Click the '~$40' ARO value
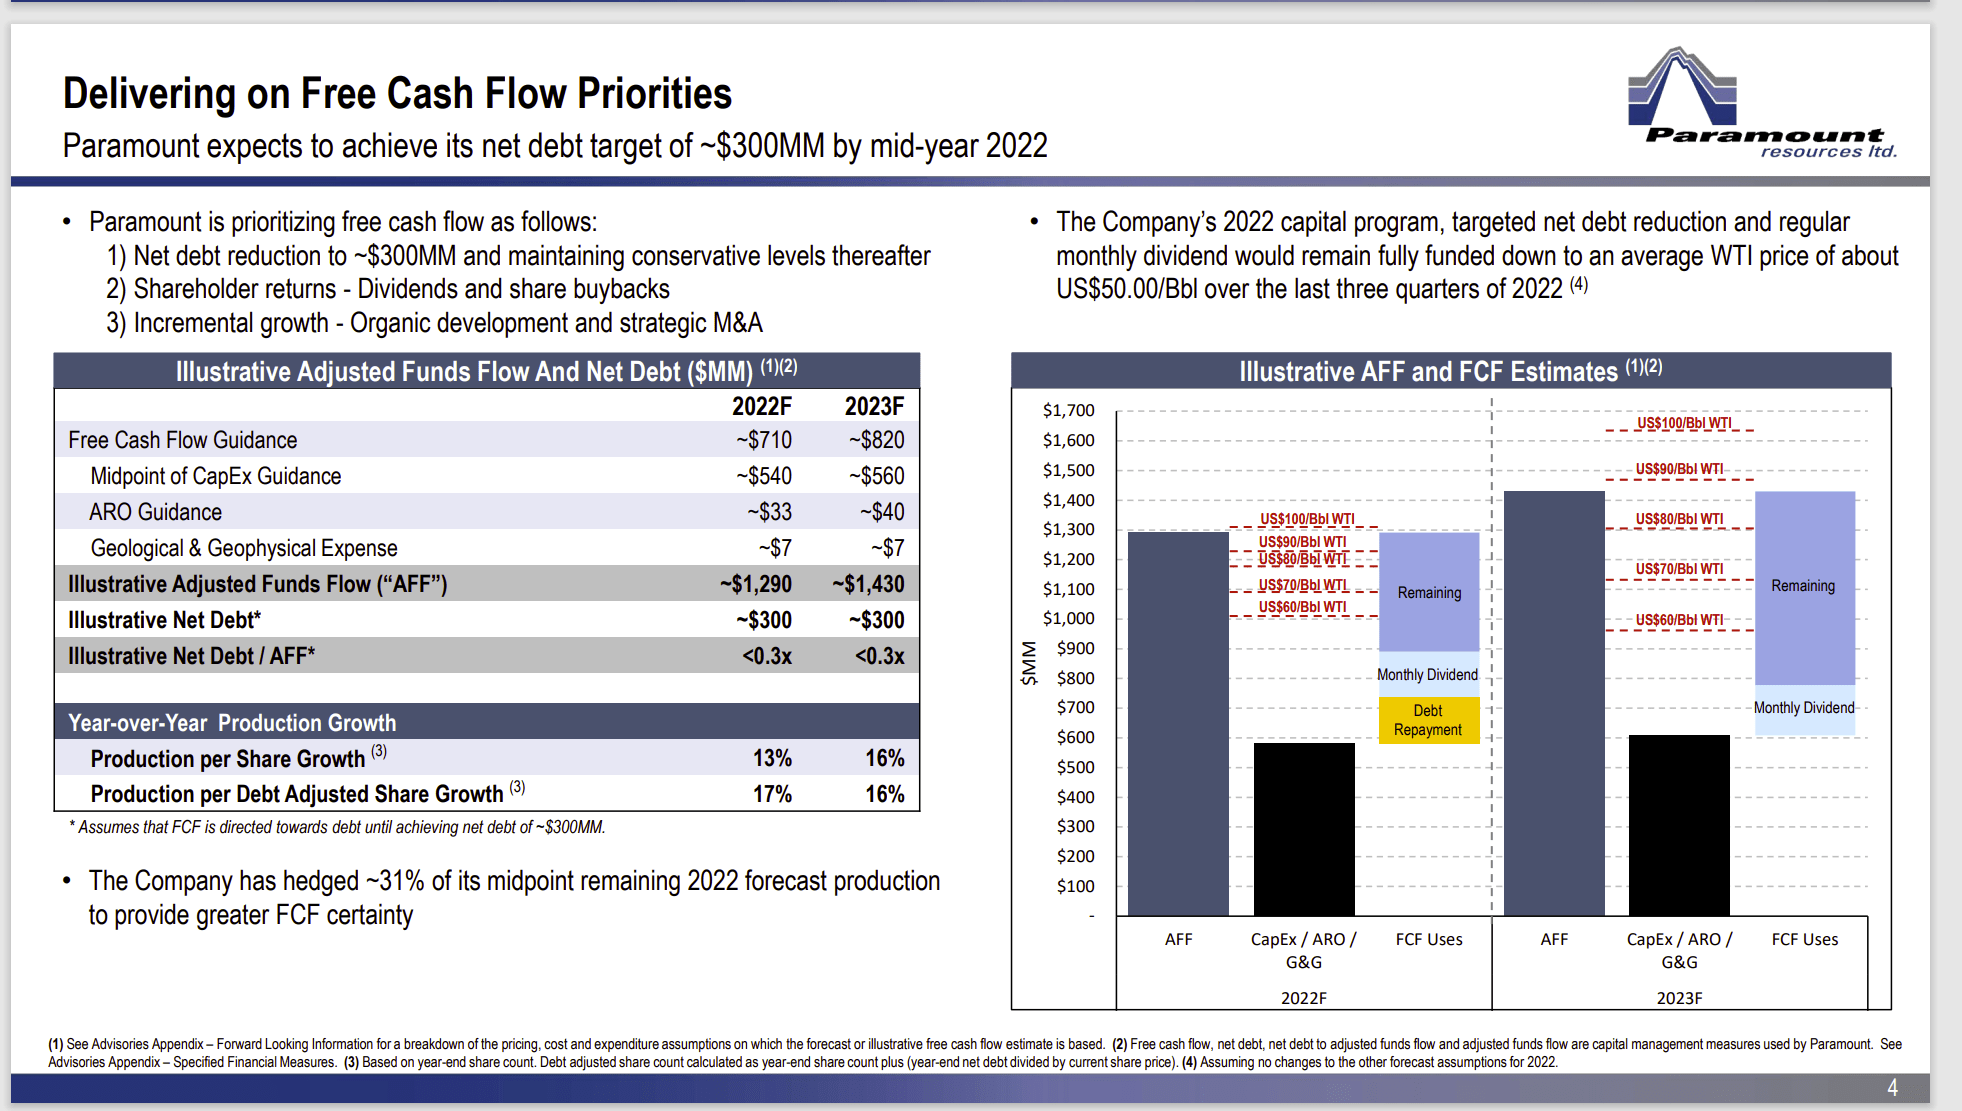1962x1111 pixels. (882, 512)
